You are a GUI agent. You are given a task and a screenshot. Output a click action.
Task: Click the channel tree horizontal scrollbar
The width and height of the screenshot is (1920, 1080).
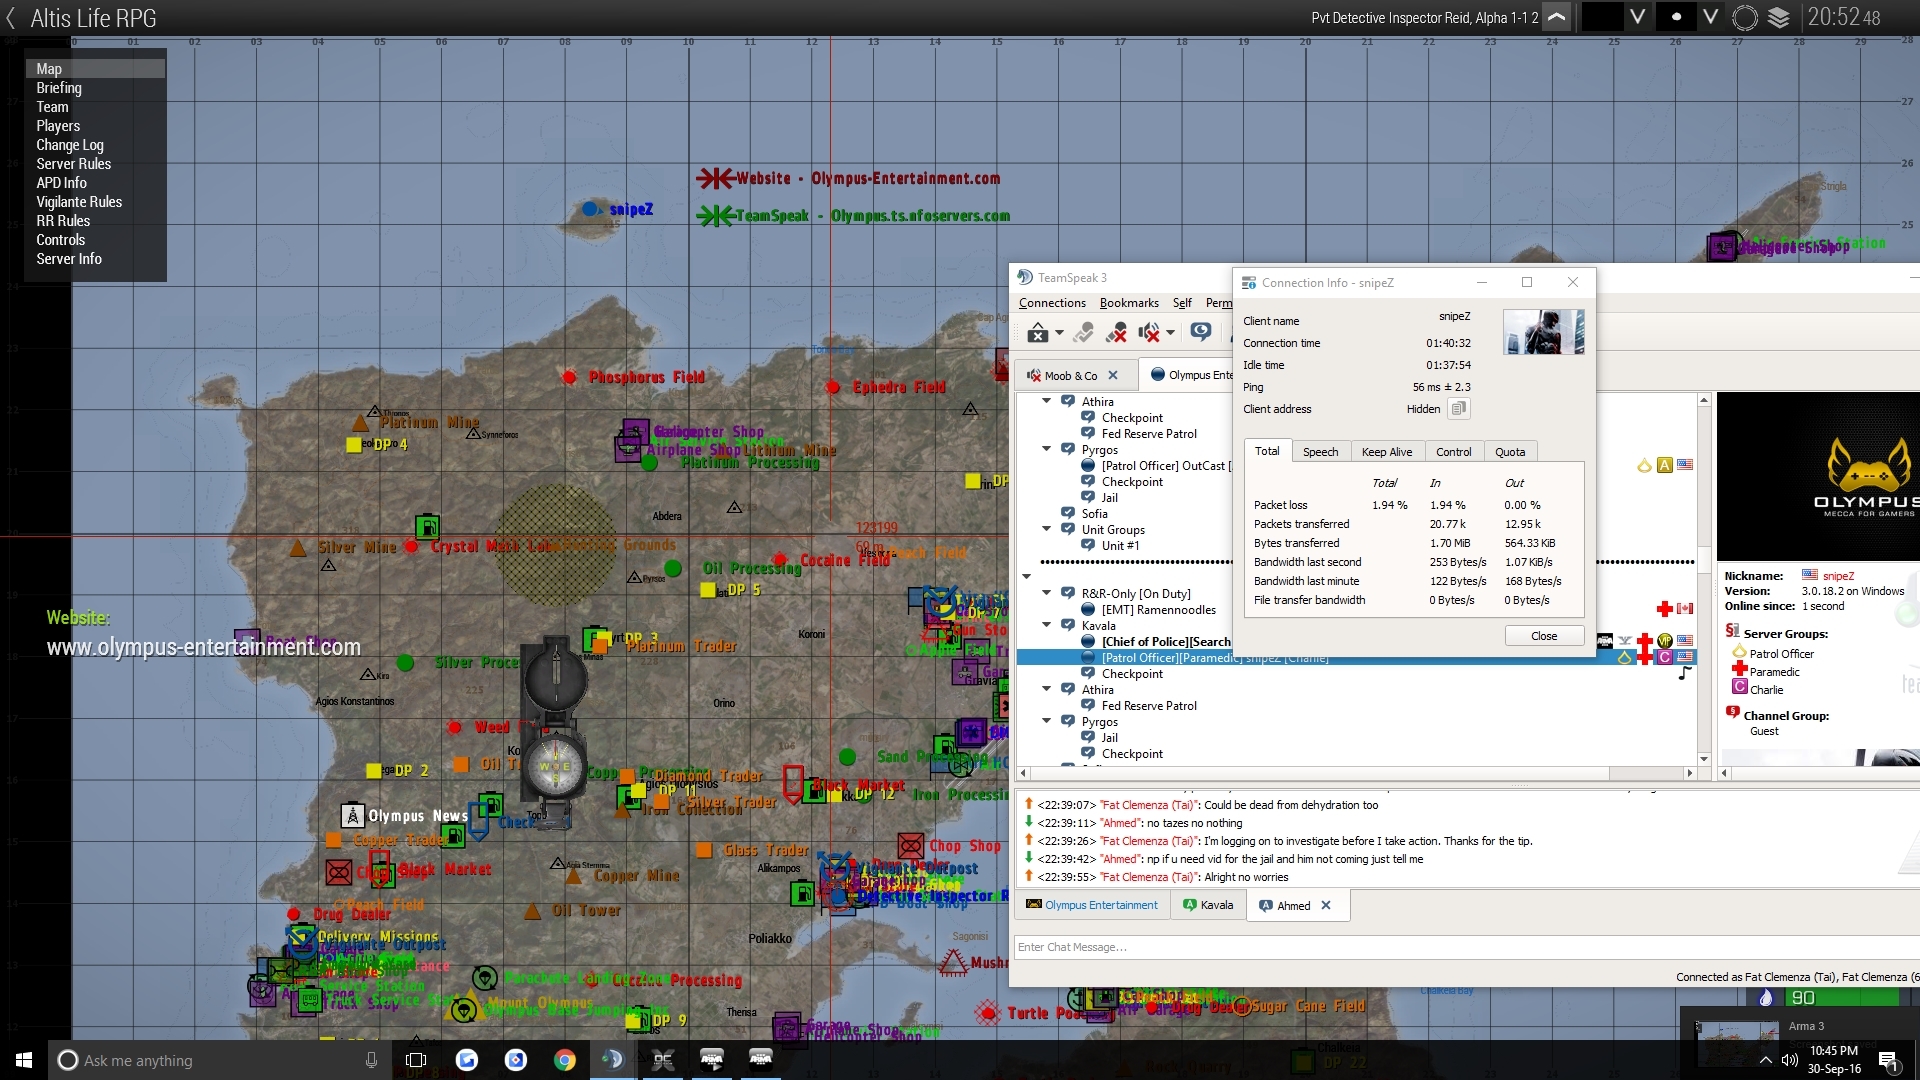click(x=1320, y=773)
